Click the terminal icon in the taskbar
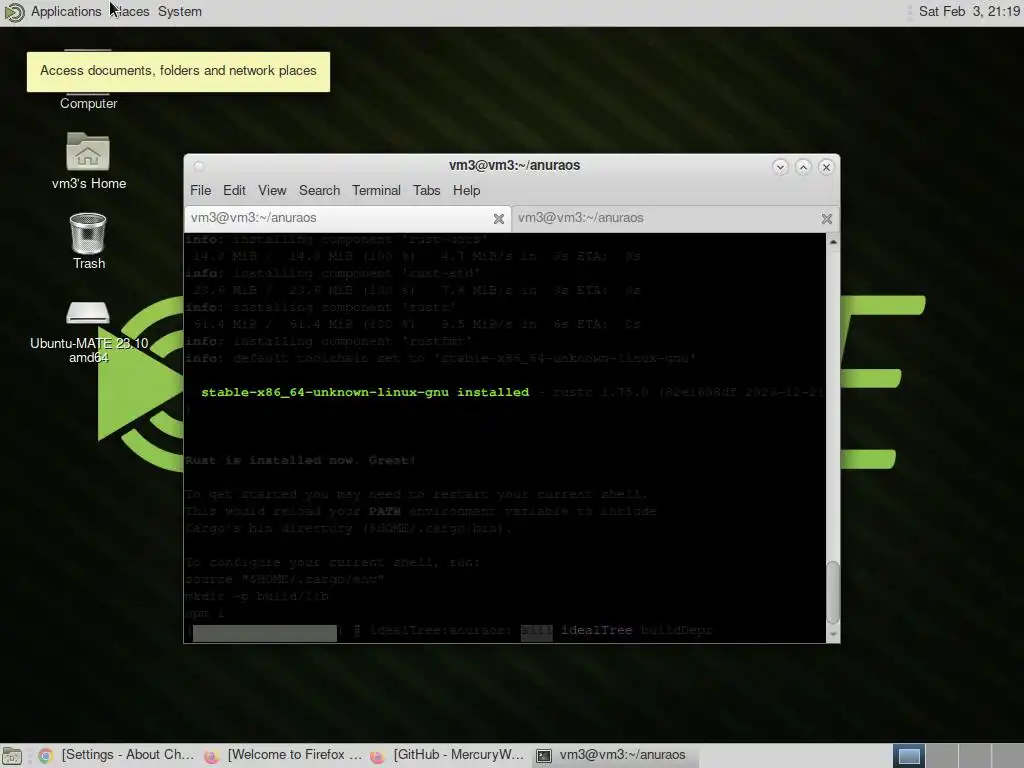1024x768 pixels. pos(544,756)
